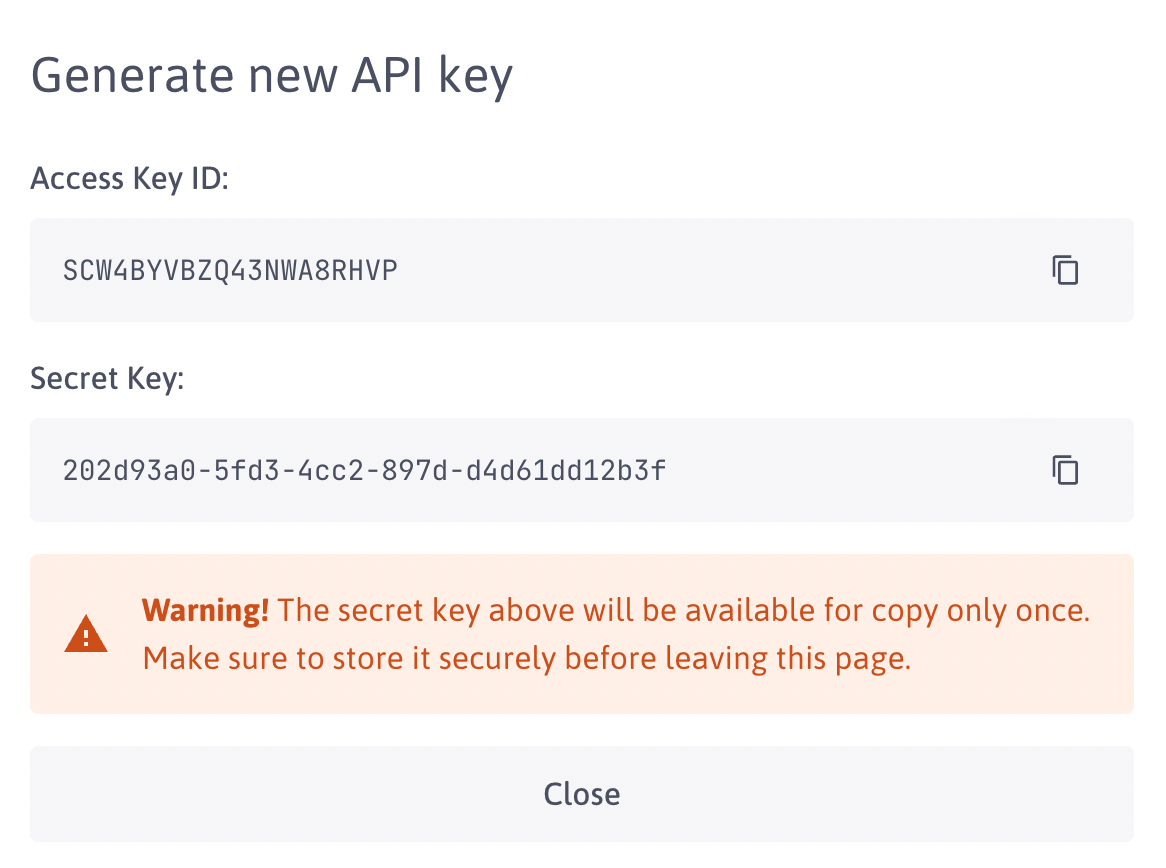Click the orange warning triangle icon
This screenshot has height=868, width=1166.
click(x=87, y=635)
